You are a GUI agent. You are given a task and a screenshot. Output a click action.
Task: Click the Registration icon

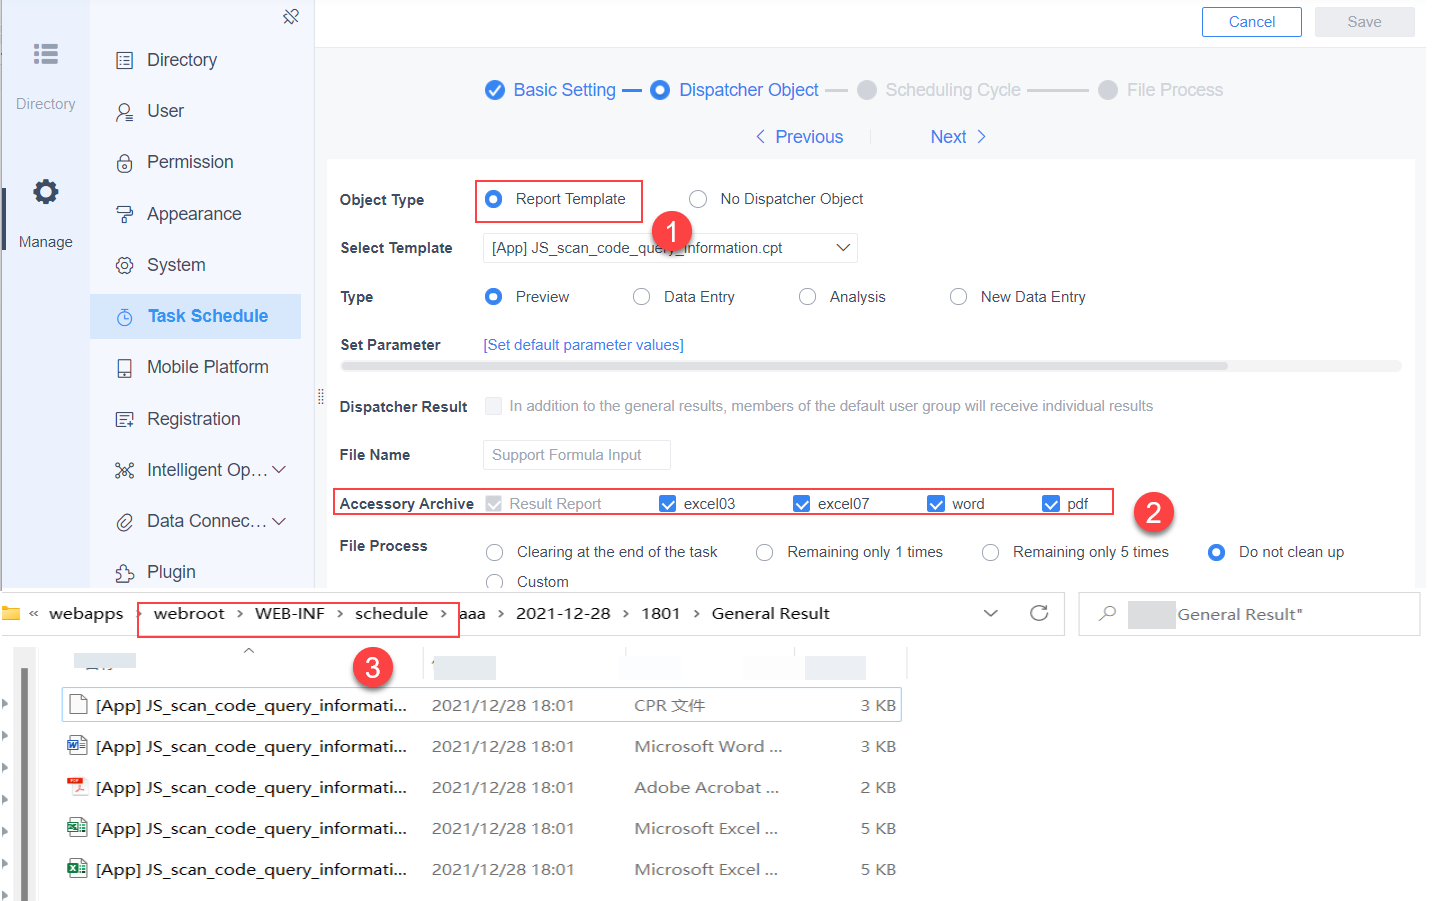pos(124,418)
